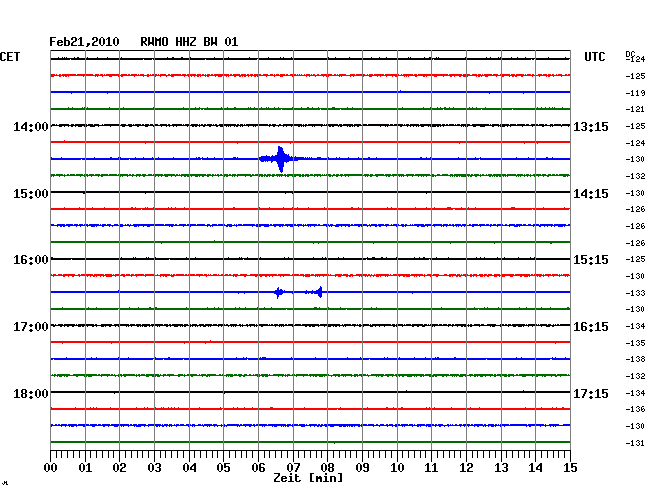Select the DC offset value -135
Viewport: 650px width, 494px height.
pyautogui.click(x=635, y=343)
